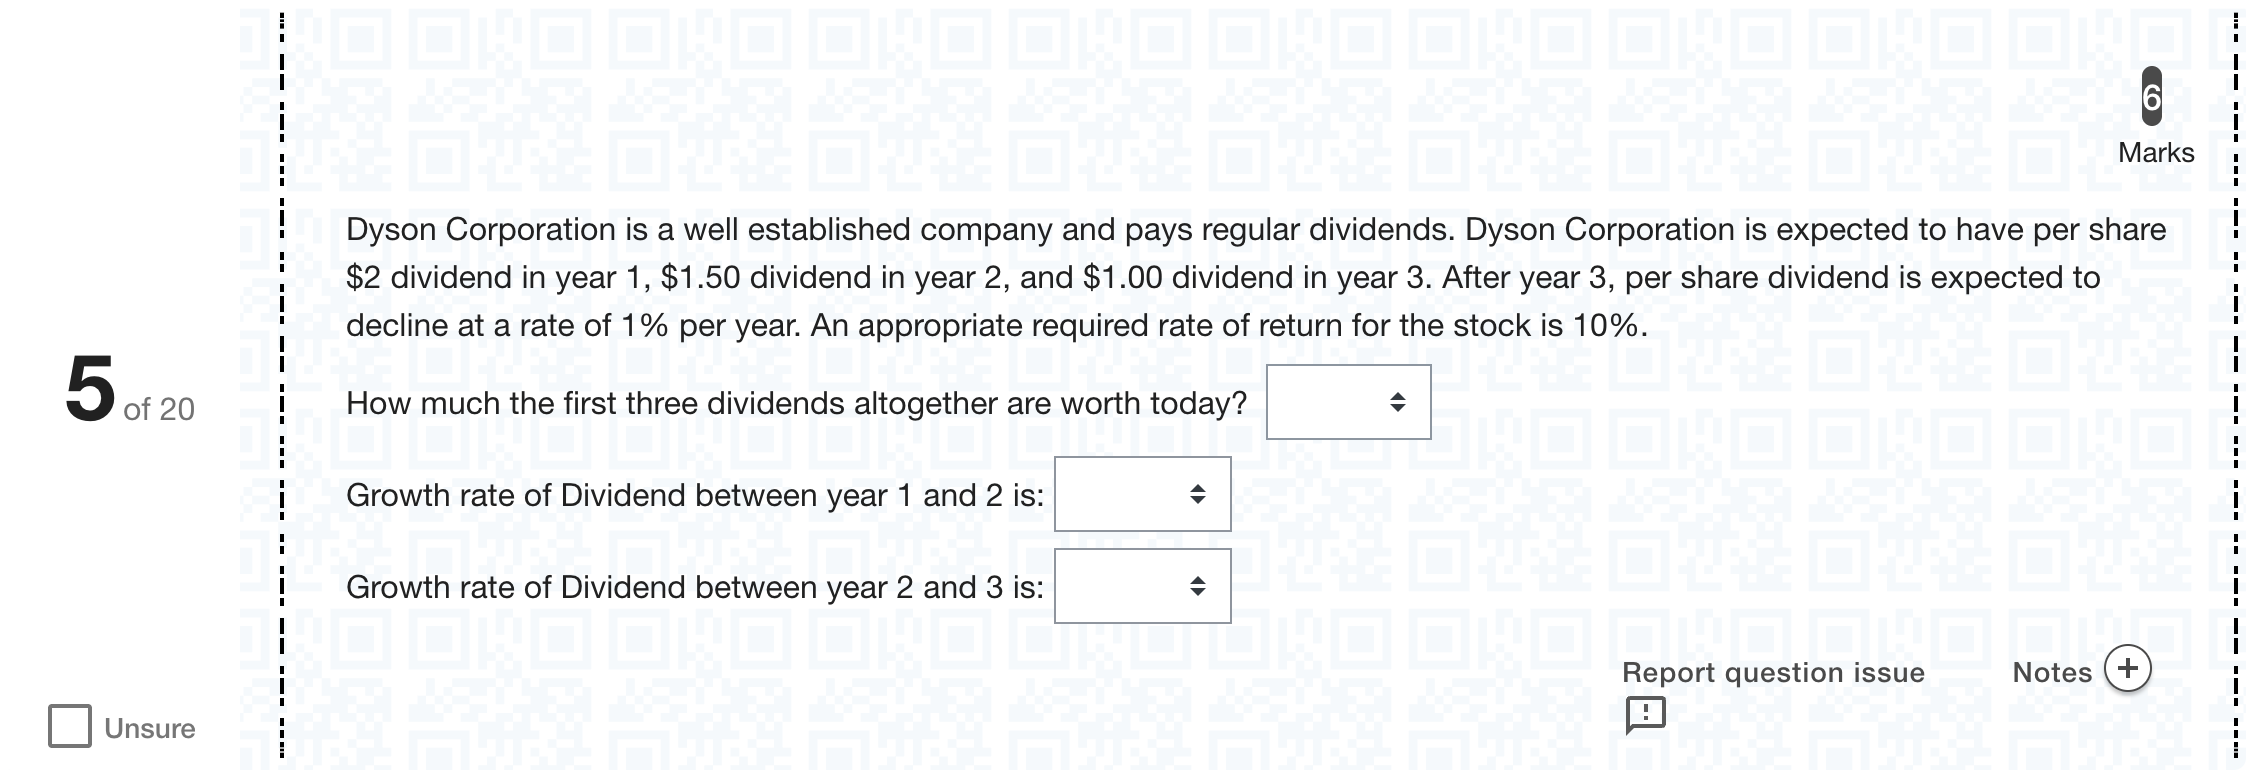Image resolution: width=2246 pixels, height=770 pixels.
Task: Open the first three dividends worth dropdown
Action: (1348, 402)
